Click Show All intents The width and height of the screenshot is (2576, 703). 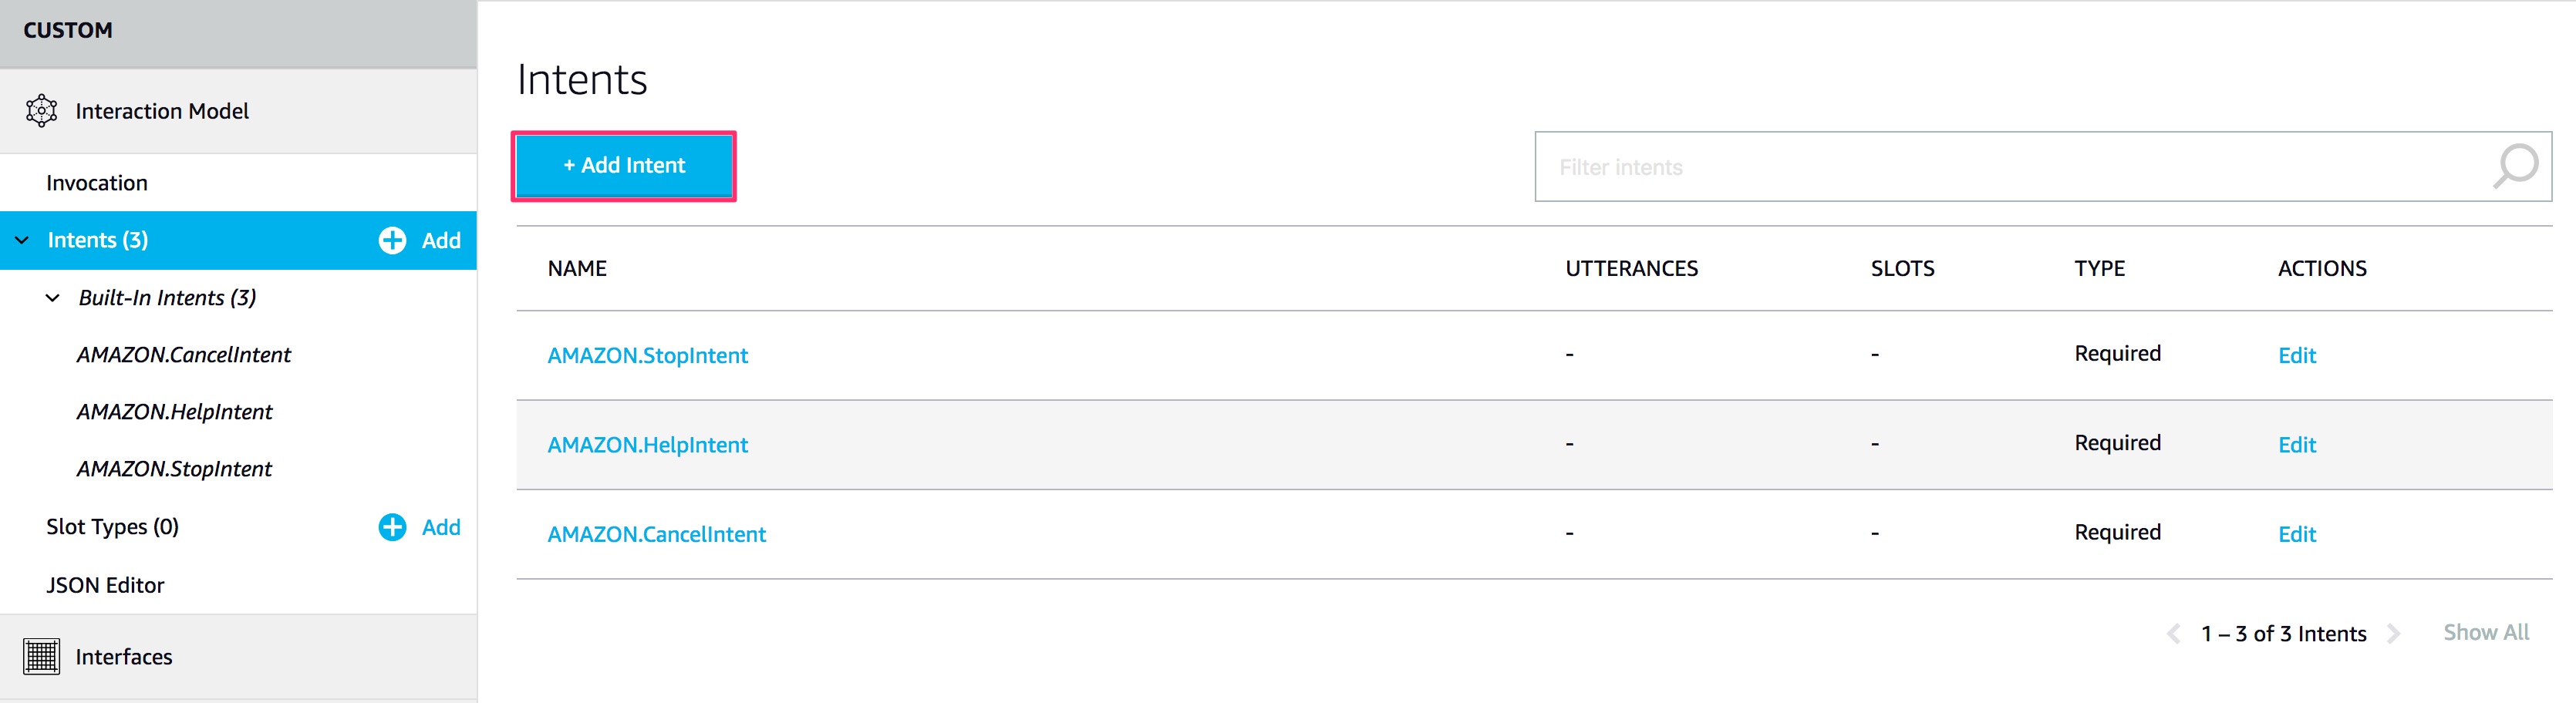click(2485, 632)
